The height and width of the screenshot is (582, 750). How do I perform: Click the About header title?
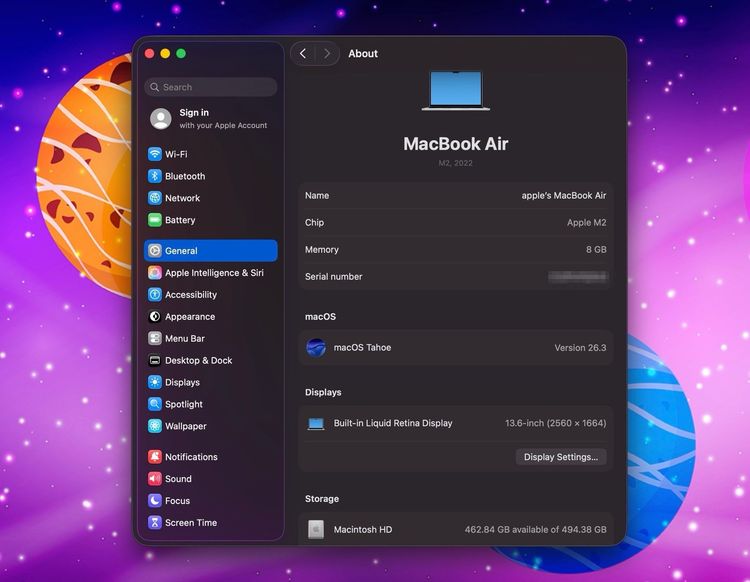click(363, 54)
